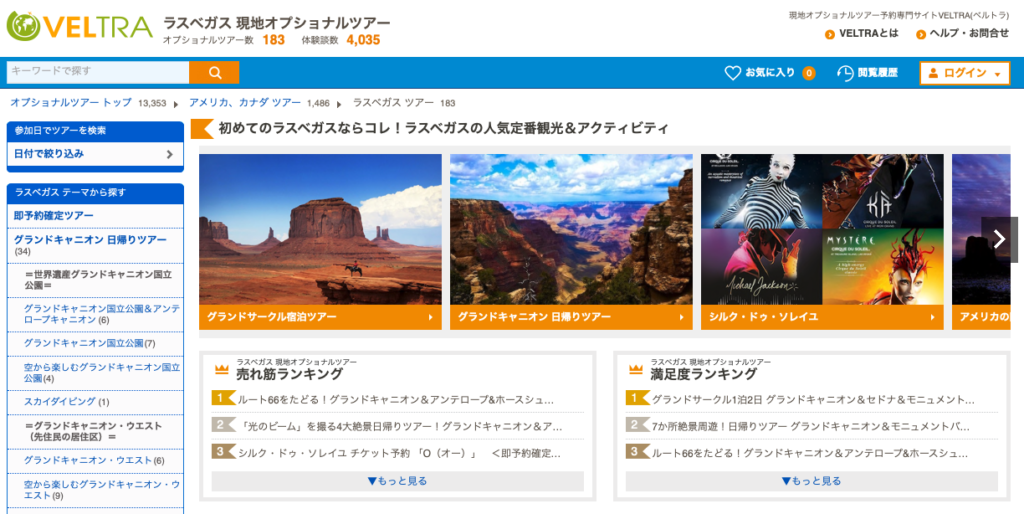Click the orange search magnifier button

pos(215,72)
